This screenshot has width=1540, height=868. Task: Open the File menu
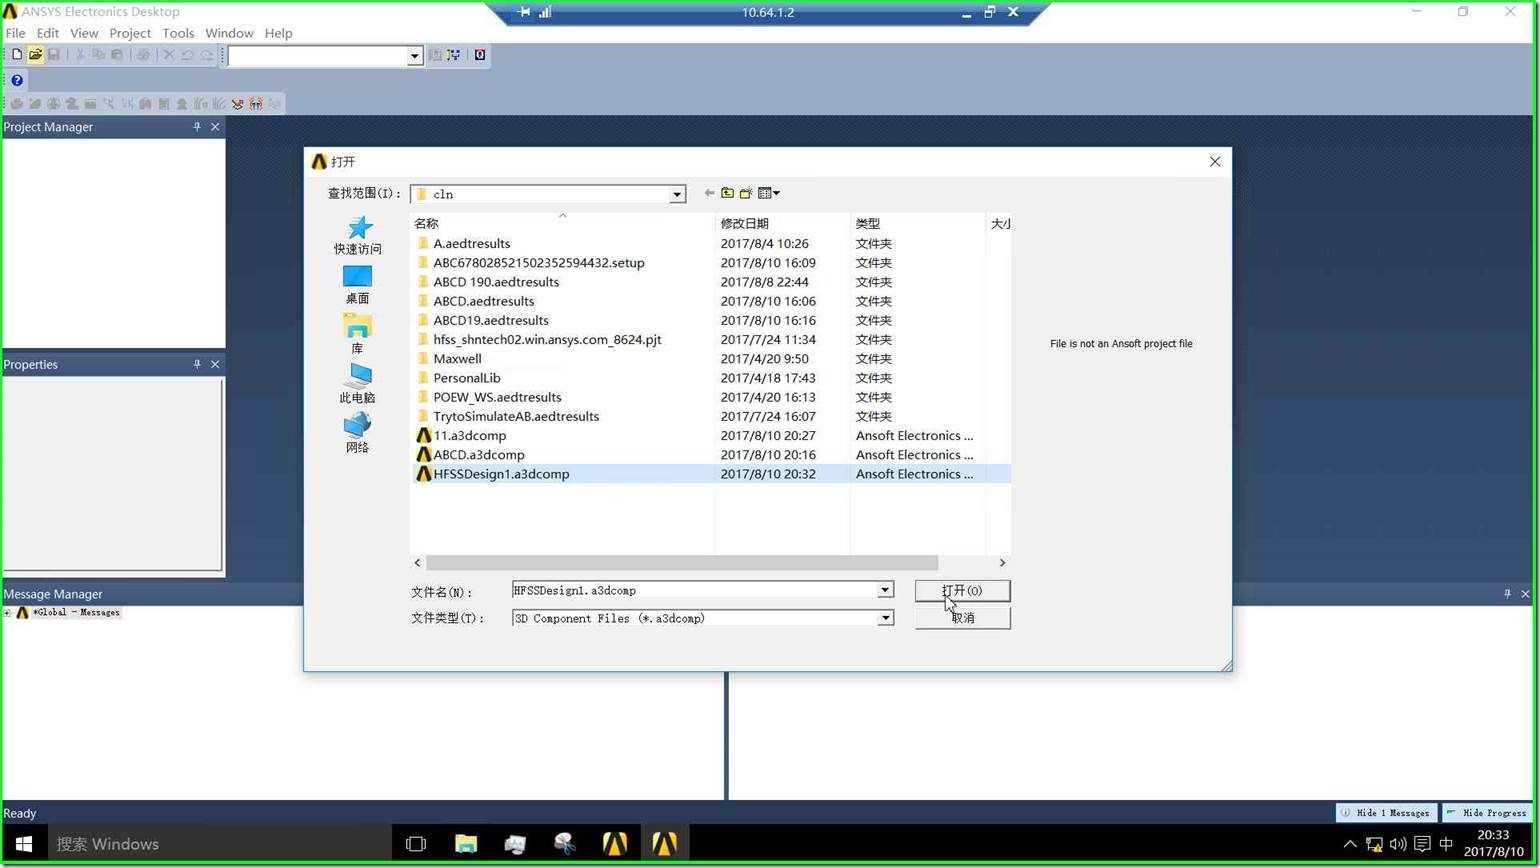click(x=15, y=33)
